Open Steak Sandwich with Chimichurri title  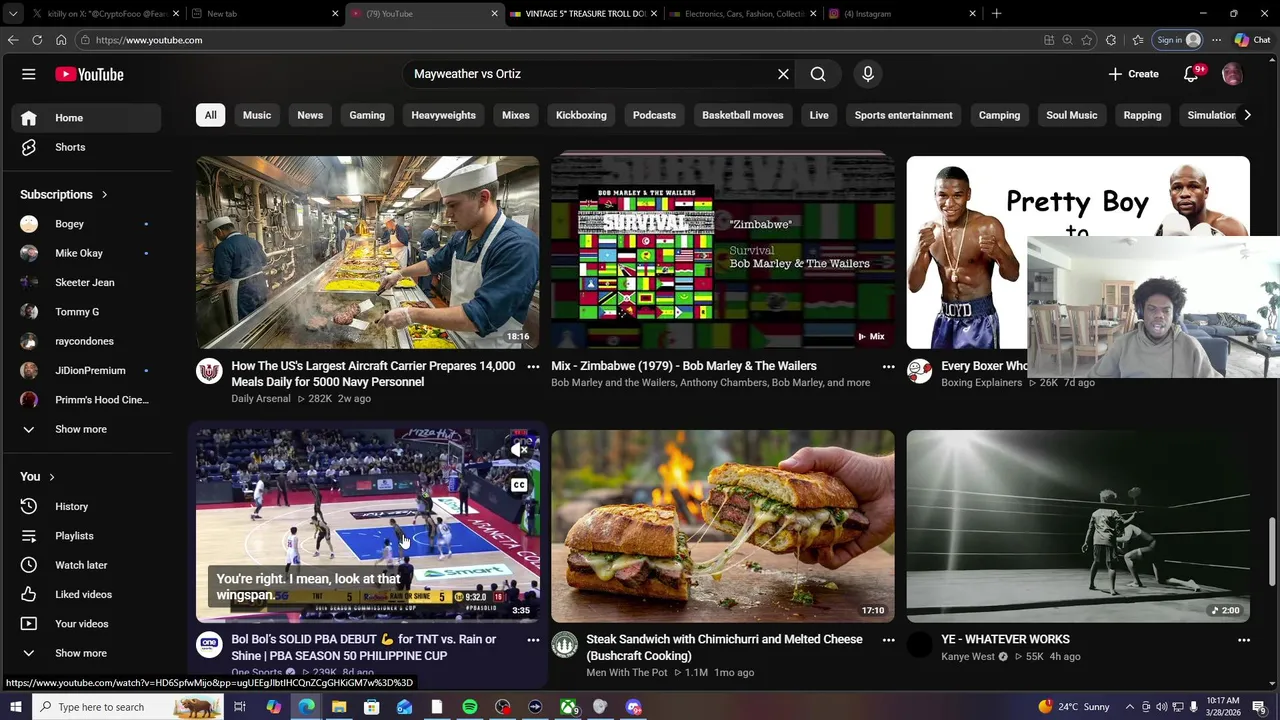point(724,647)
